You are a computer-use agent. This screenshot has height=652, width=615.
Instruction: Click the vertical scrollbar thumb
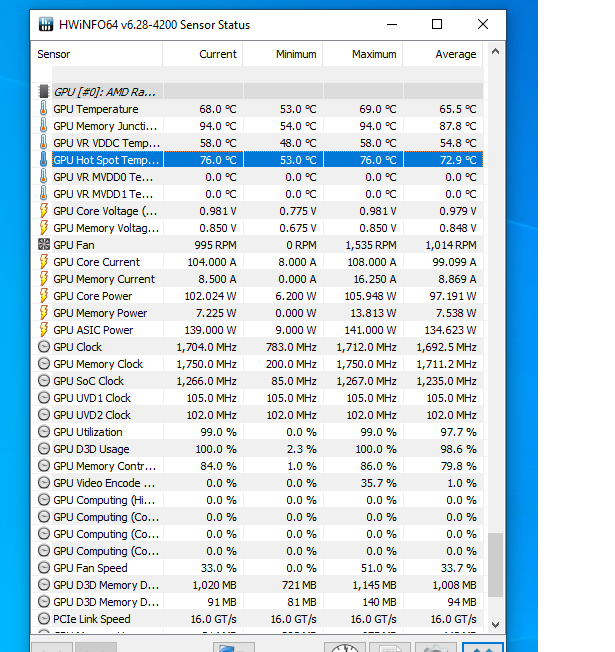point(495,565)
